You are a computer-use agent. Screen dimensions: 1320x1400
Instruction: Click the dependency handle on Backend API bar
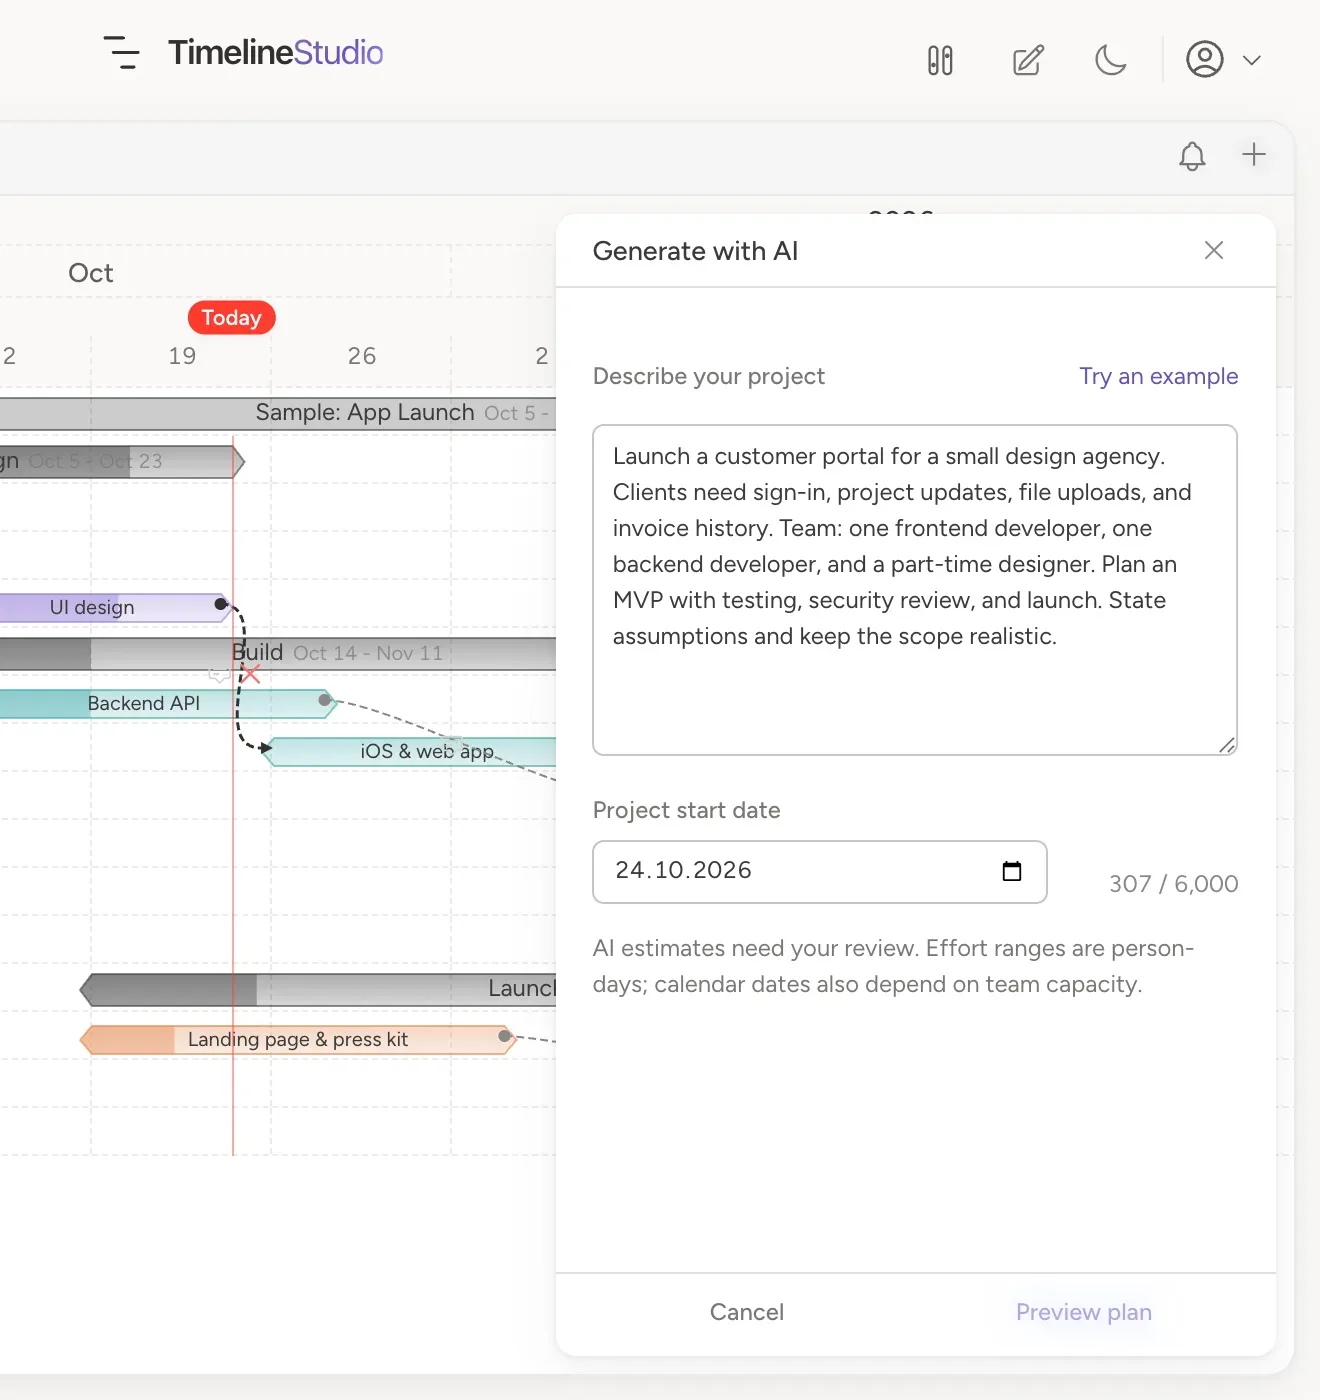pos(325,700)
